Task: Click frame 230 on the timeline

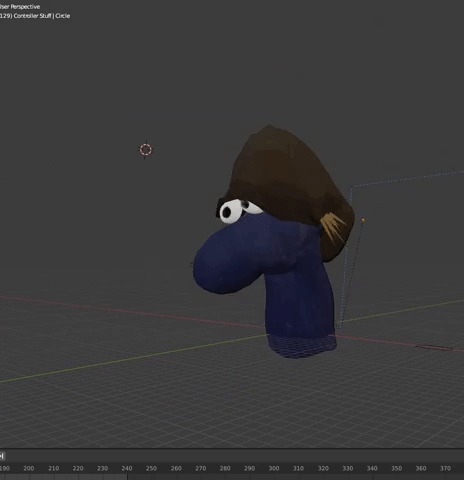Action: (102, 468)
